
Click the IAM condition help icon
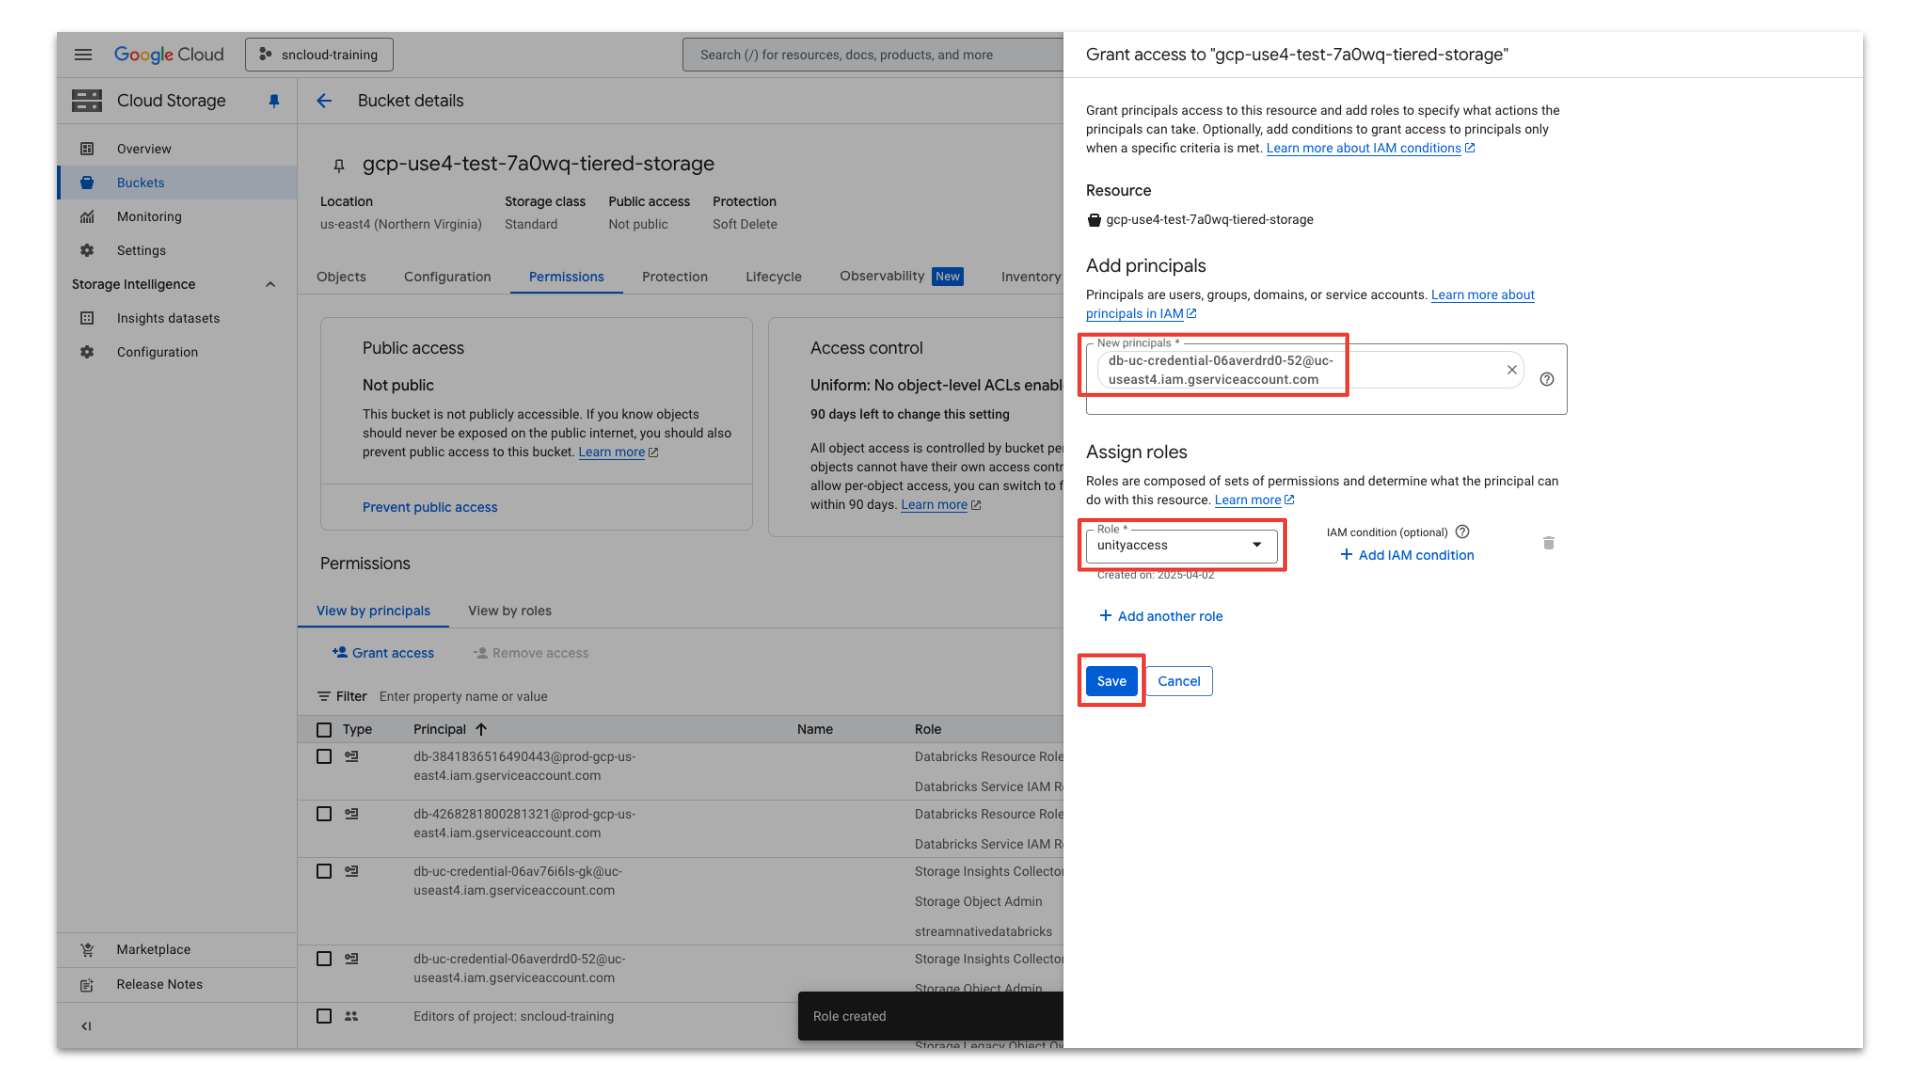click(x=1462, y=532)
